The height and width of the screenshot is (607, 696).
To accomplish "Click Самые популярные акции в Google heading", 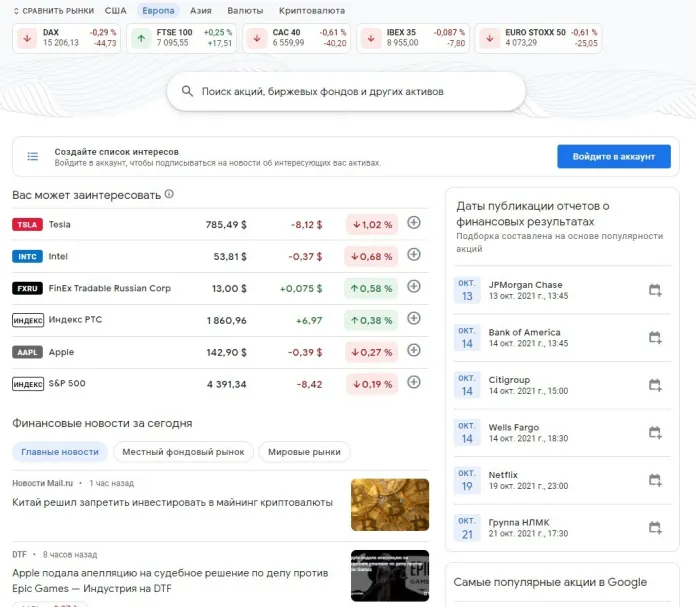I will 550,582.
